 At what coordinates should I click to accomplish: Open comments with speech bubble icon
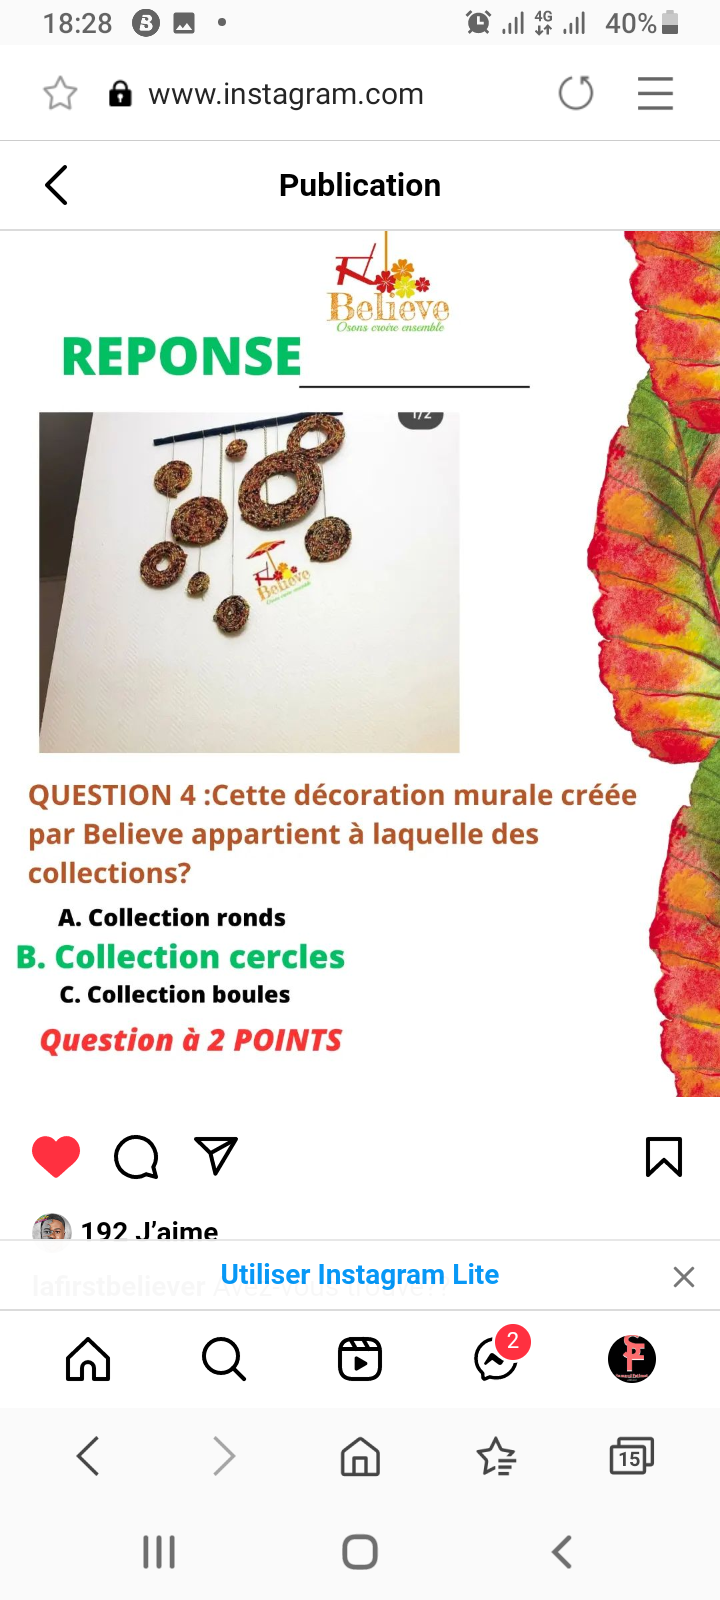tap(136, 1157)
